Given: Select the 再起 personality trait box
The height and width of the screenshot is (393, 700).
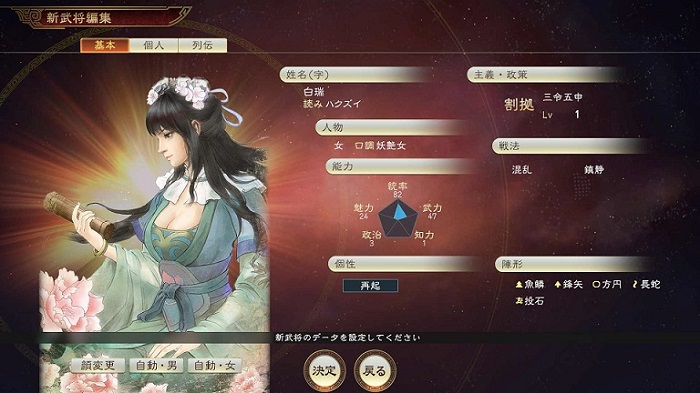Looking at the screenshot, I should tap(370, 286).
